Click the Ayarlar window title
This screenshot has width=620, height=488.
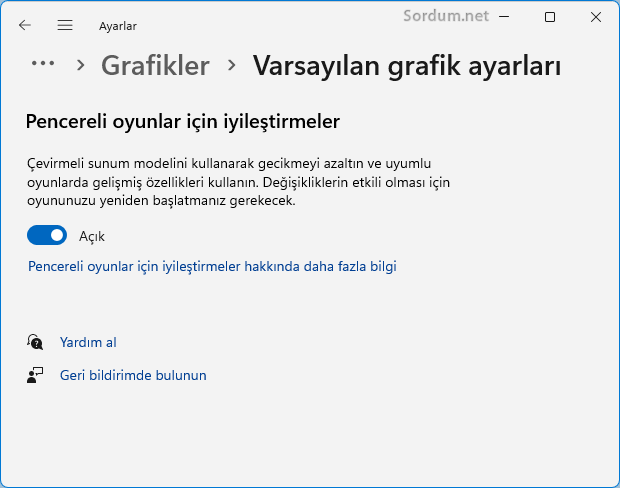click(118, 26)
